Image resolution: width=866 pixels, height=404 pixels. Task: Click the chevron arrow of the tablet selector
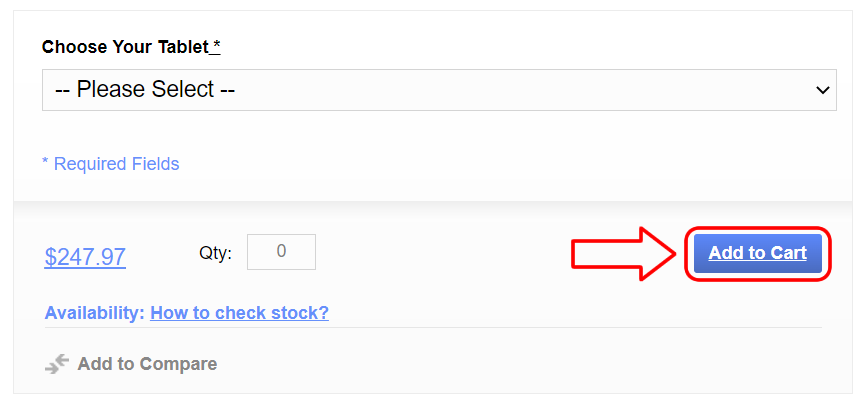[823, 90]
